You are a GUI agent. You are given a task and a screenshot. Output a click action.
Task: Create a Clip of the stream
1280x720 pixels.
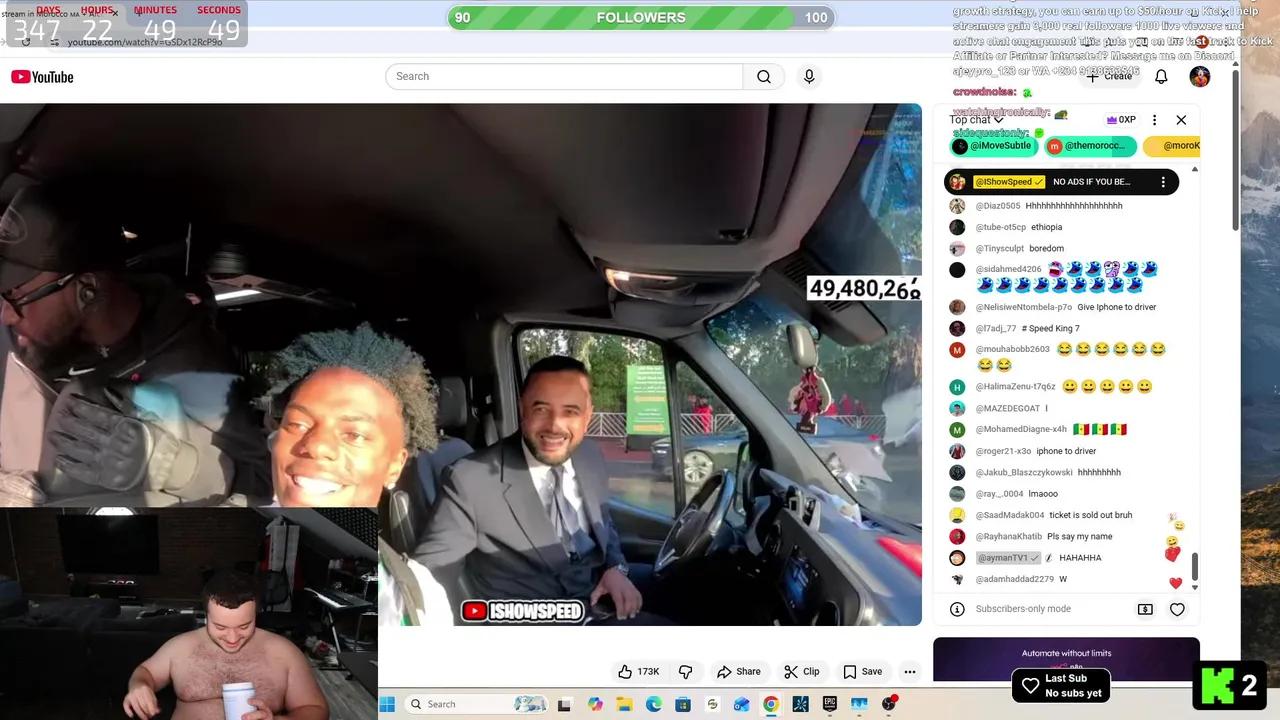[x=801, y=672]
